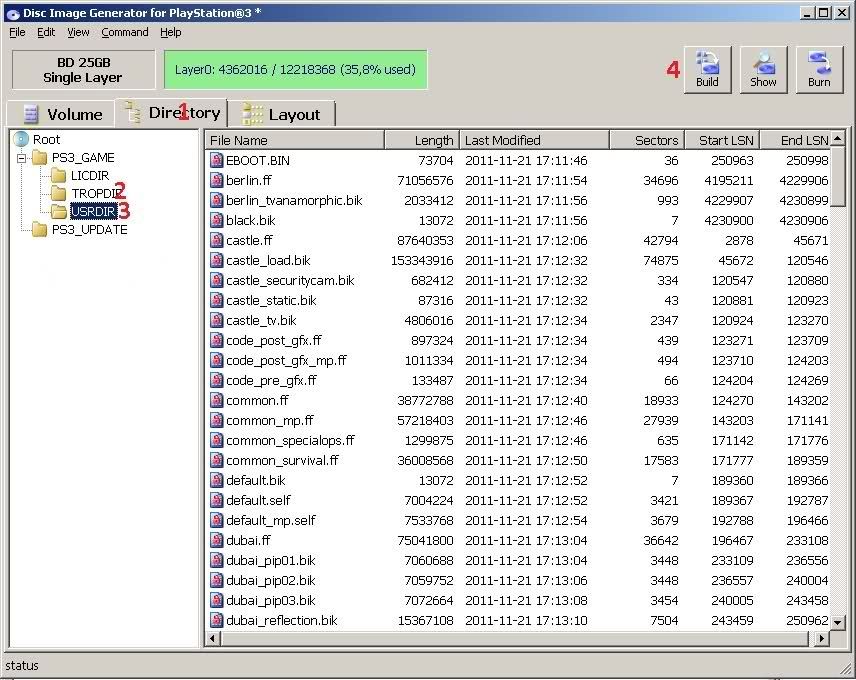Viewport: 856px width, 680px height.
Task: Click the code_pre_gfx.ff file icon
Action: (x=217, y=380)
